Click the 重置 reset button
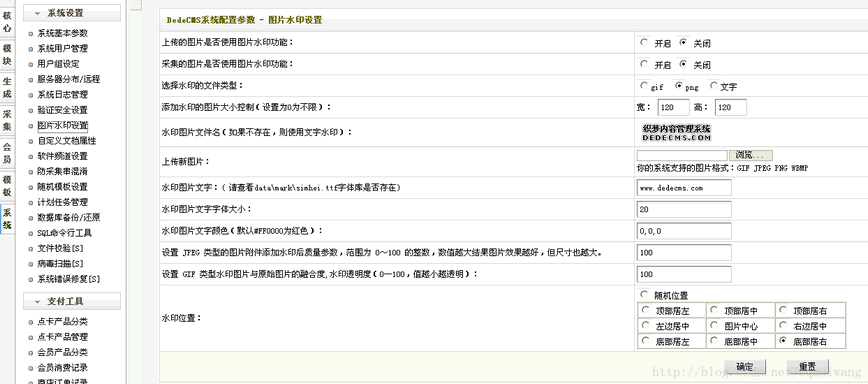The height and width of the screenshot is (384, 868). (x=808, y=366)
